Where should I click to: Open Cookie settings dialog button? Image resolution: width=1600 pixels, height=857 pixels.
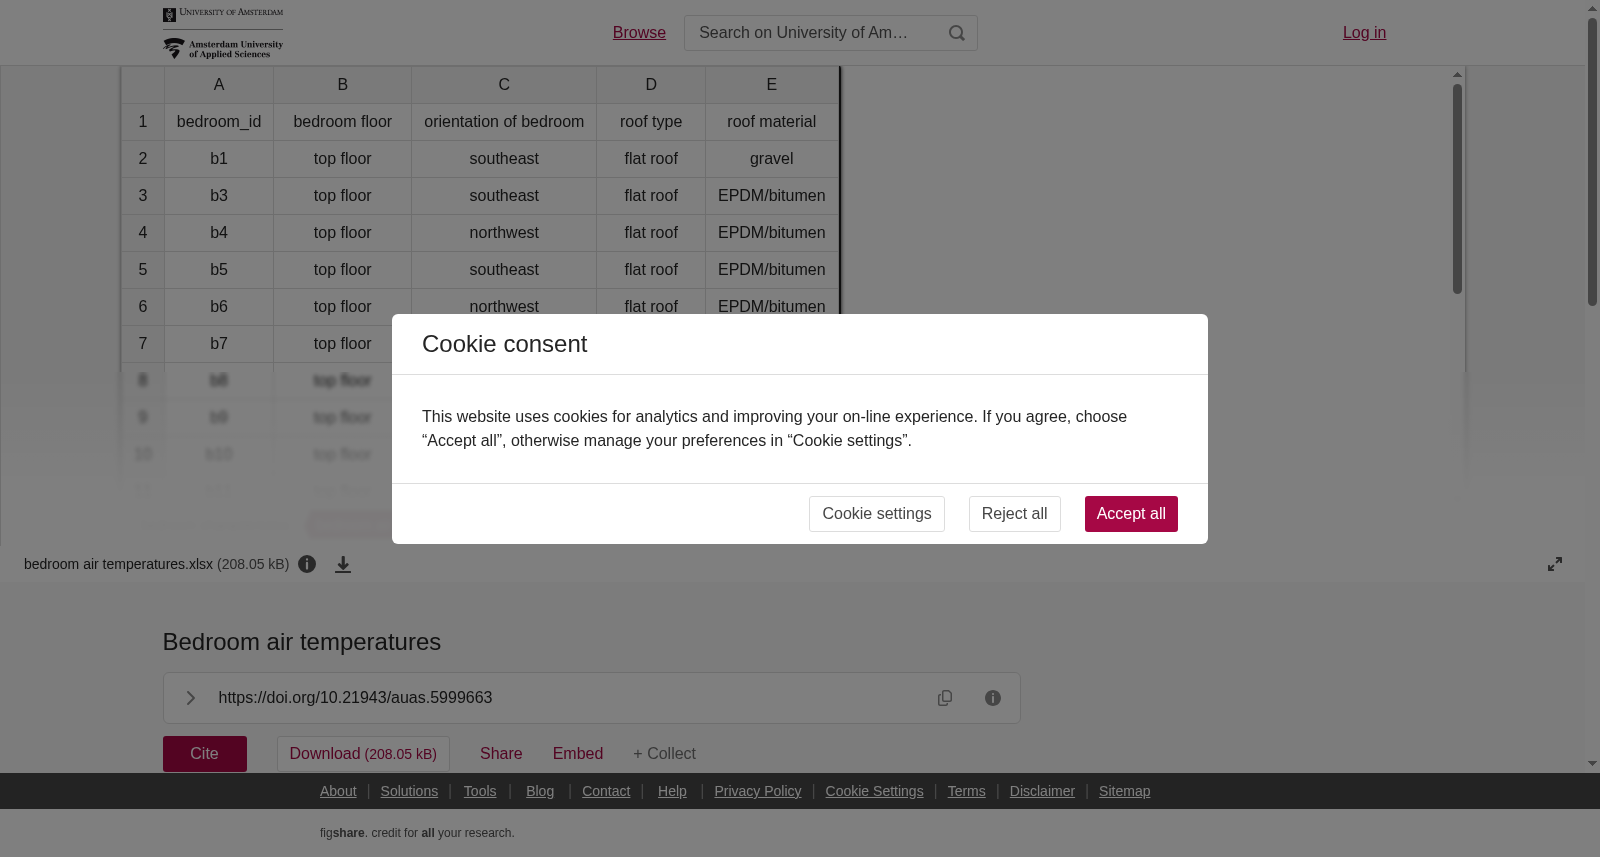(876, 514)
